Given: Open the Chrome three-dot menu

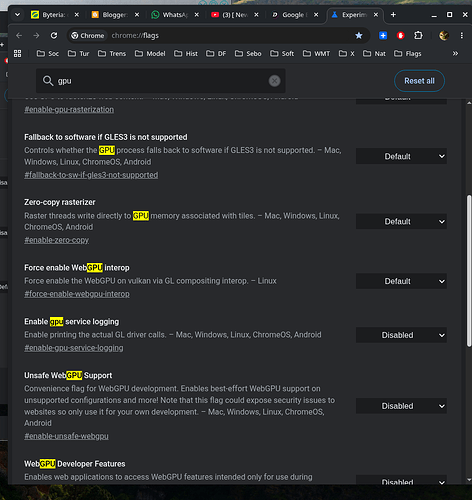Looking at the screenshot, I should point(462,35).
